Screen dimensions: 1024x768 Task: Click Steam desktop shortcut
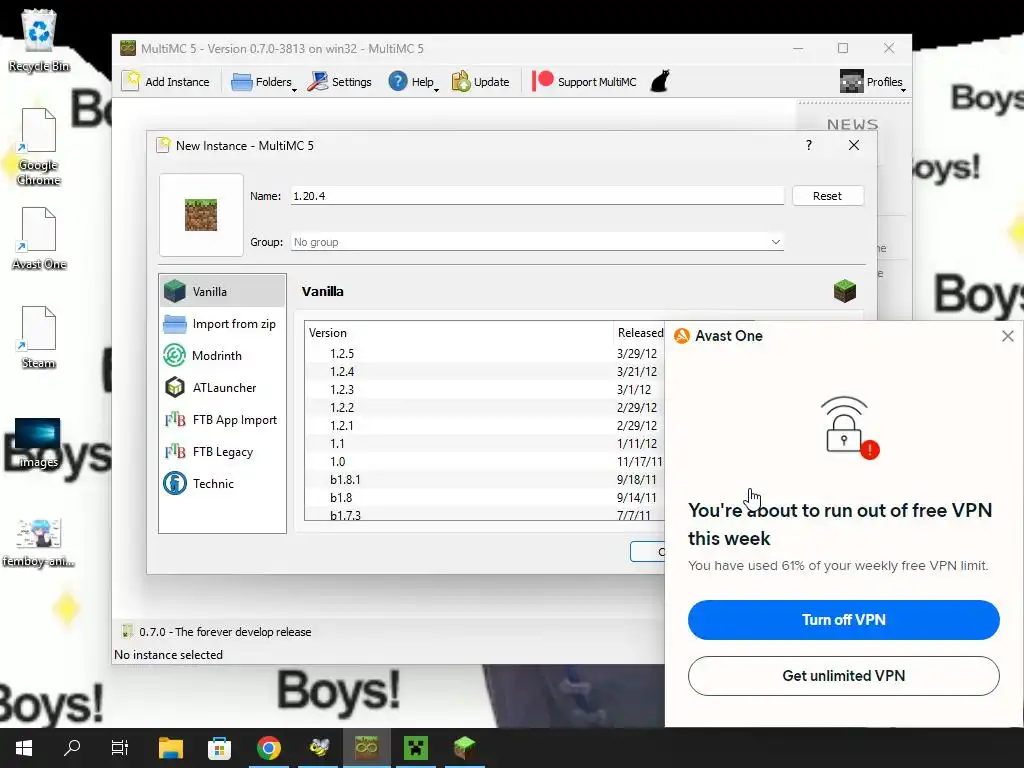click(39, 338)
